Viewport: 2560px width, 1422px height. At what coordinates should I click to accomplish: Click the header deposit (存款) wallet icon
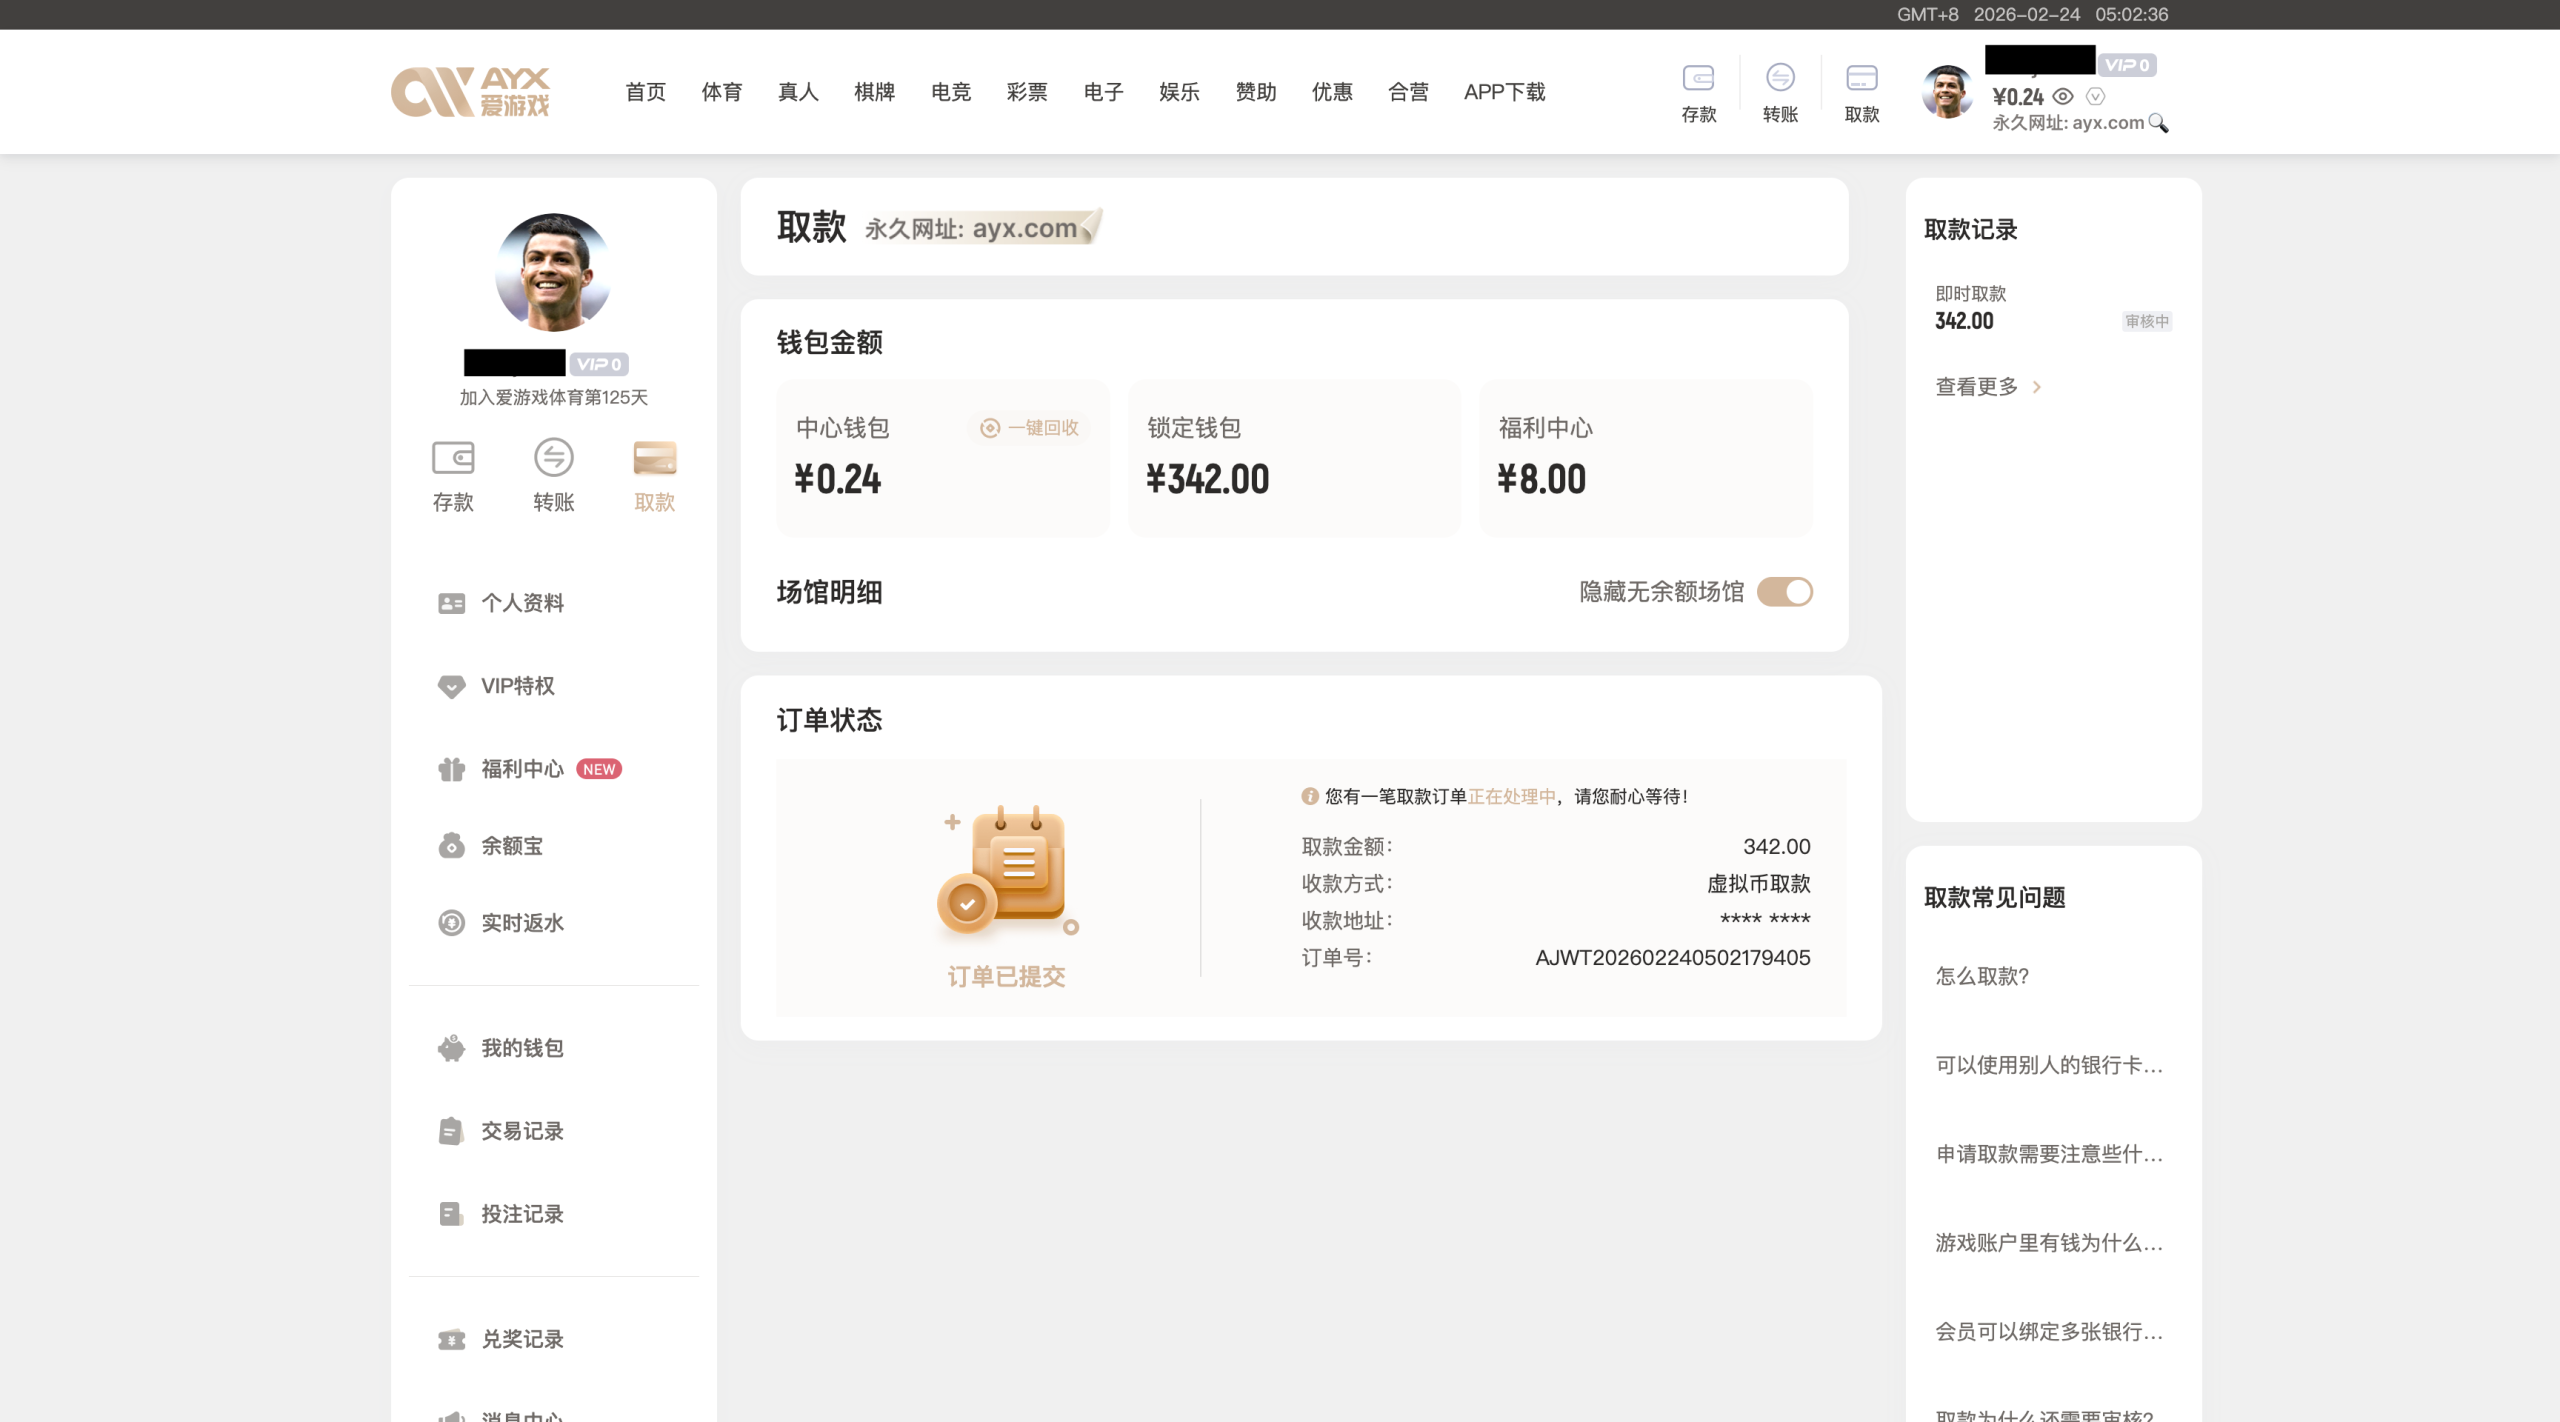click(x=1698, y=78)
